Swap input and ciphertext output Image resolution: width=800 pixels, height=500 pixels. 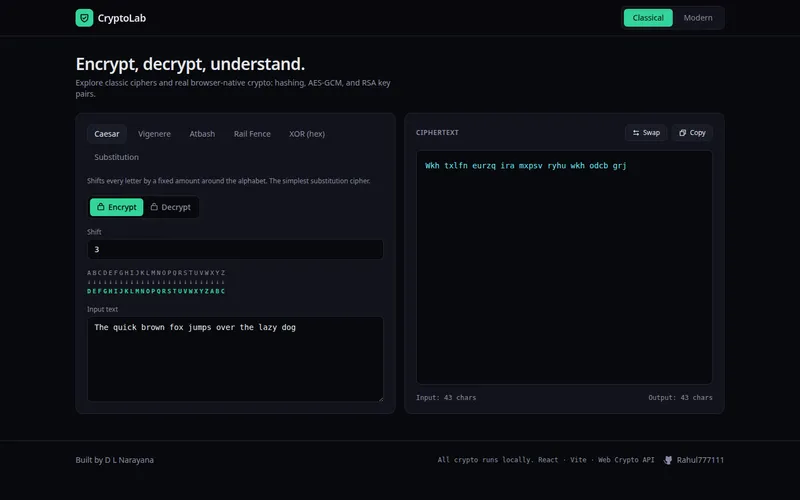(646, 133)
